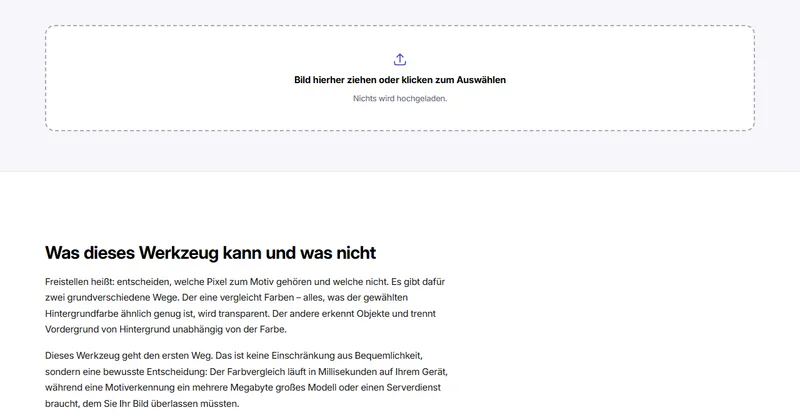
Task: Click the paragraph starting 'Dieses Werkzeug geht den ersten Weg'
Action: click(x=246, y=379)
